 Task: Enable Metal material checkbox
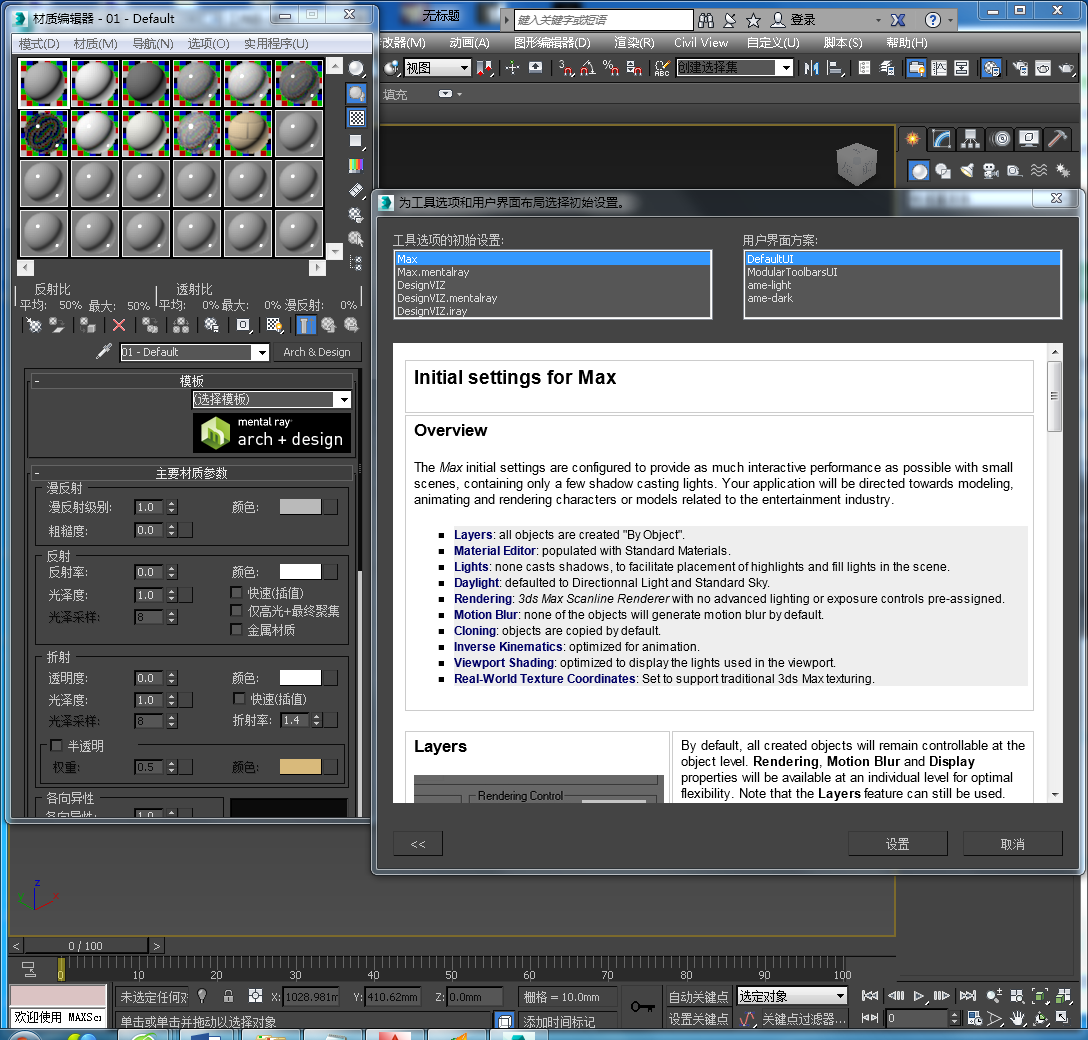pos(237,629)
